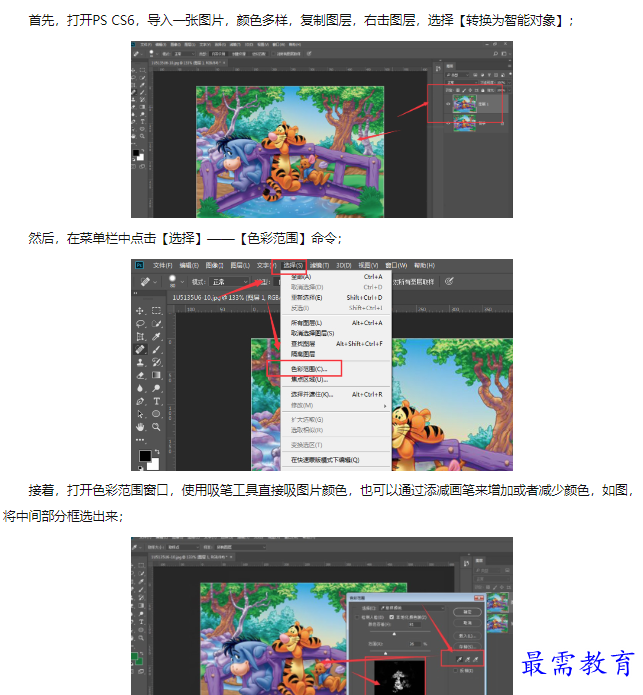
Task: Select the History Brush tool in the second screenshot
Action: pyautogui.click(x=156, y=362)
